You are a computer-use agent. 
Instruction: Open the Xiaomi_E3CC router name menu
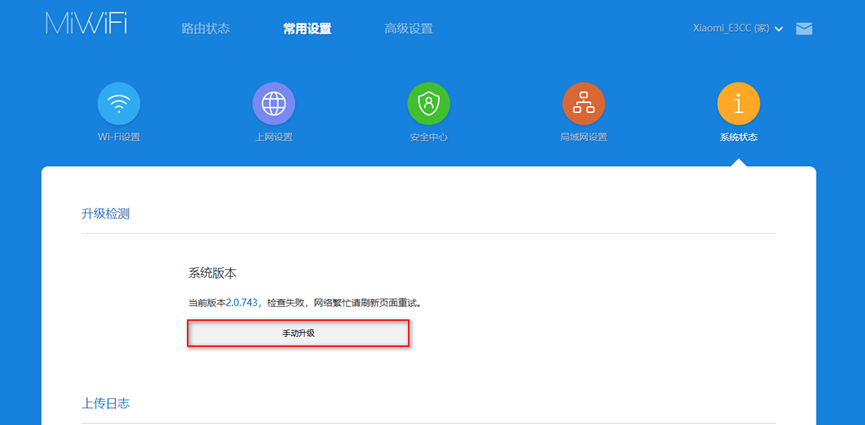pos(730,28)
